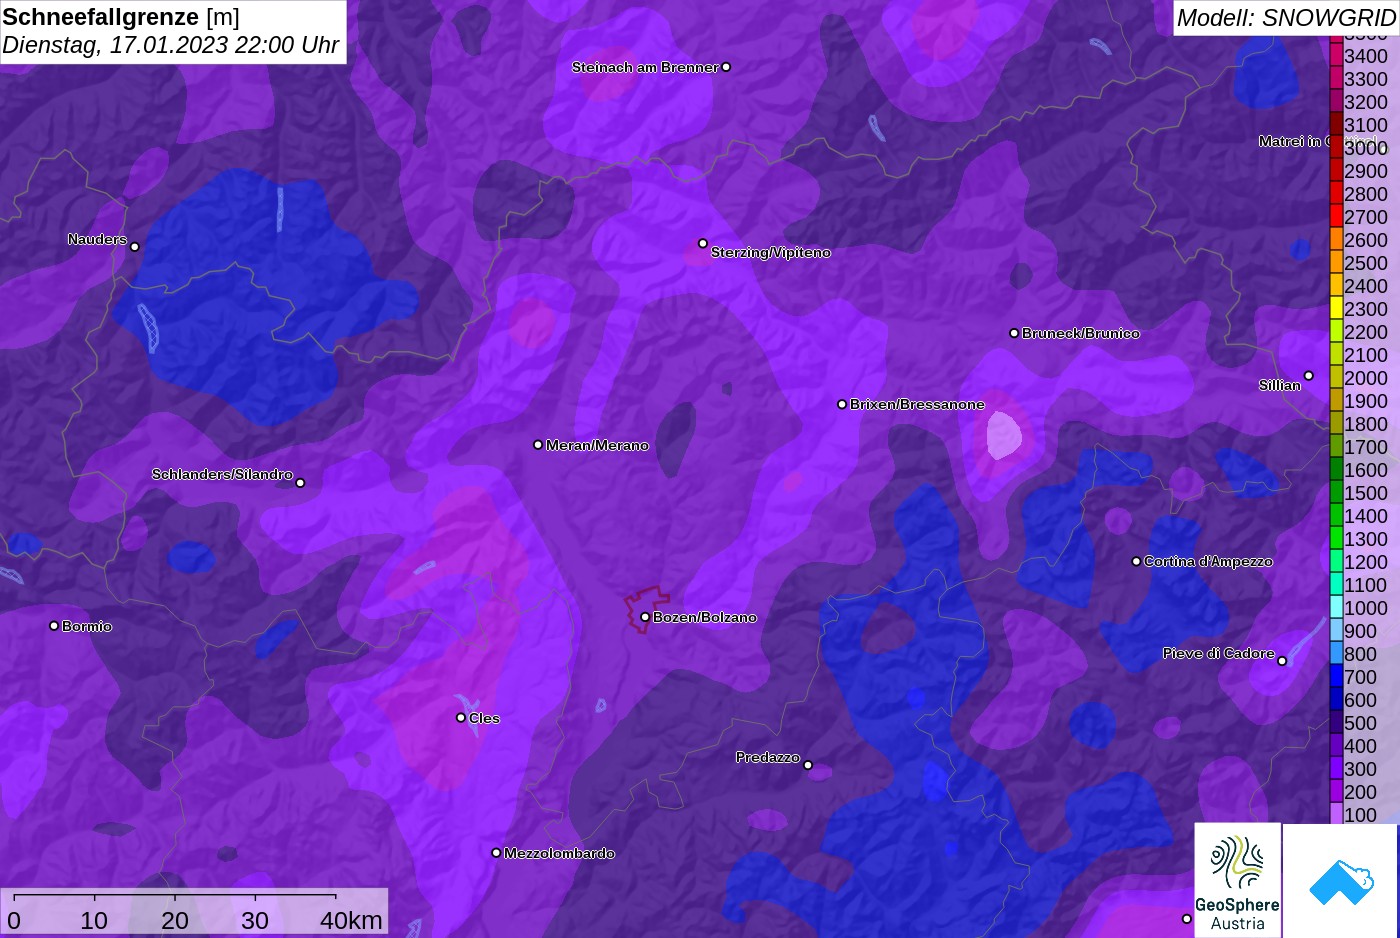The image size is (1400, 938).
Task: Click the Steinach am Brenner marker dot
Action: click(726, 67)
